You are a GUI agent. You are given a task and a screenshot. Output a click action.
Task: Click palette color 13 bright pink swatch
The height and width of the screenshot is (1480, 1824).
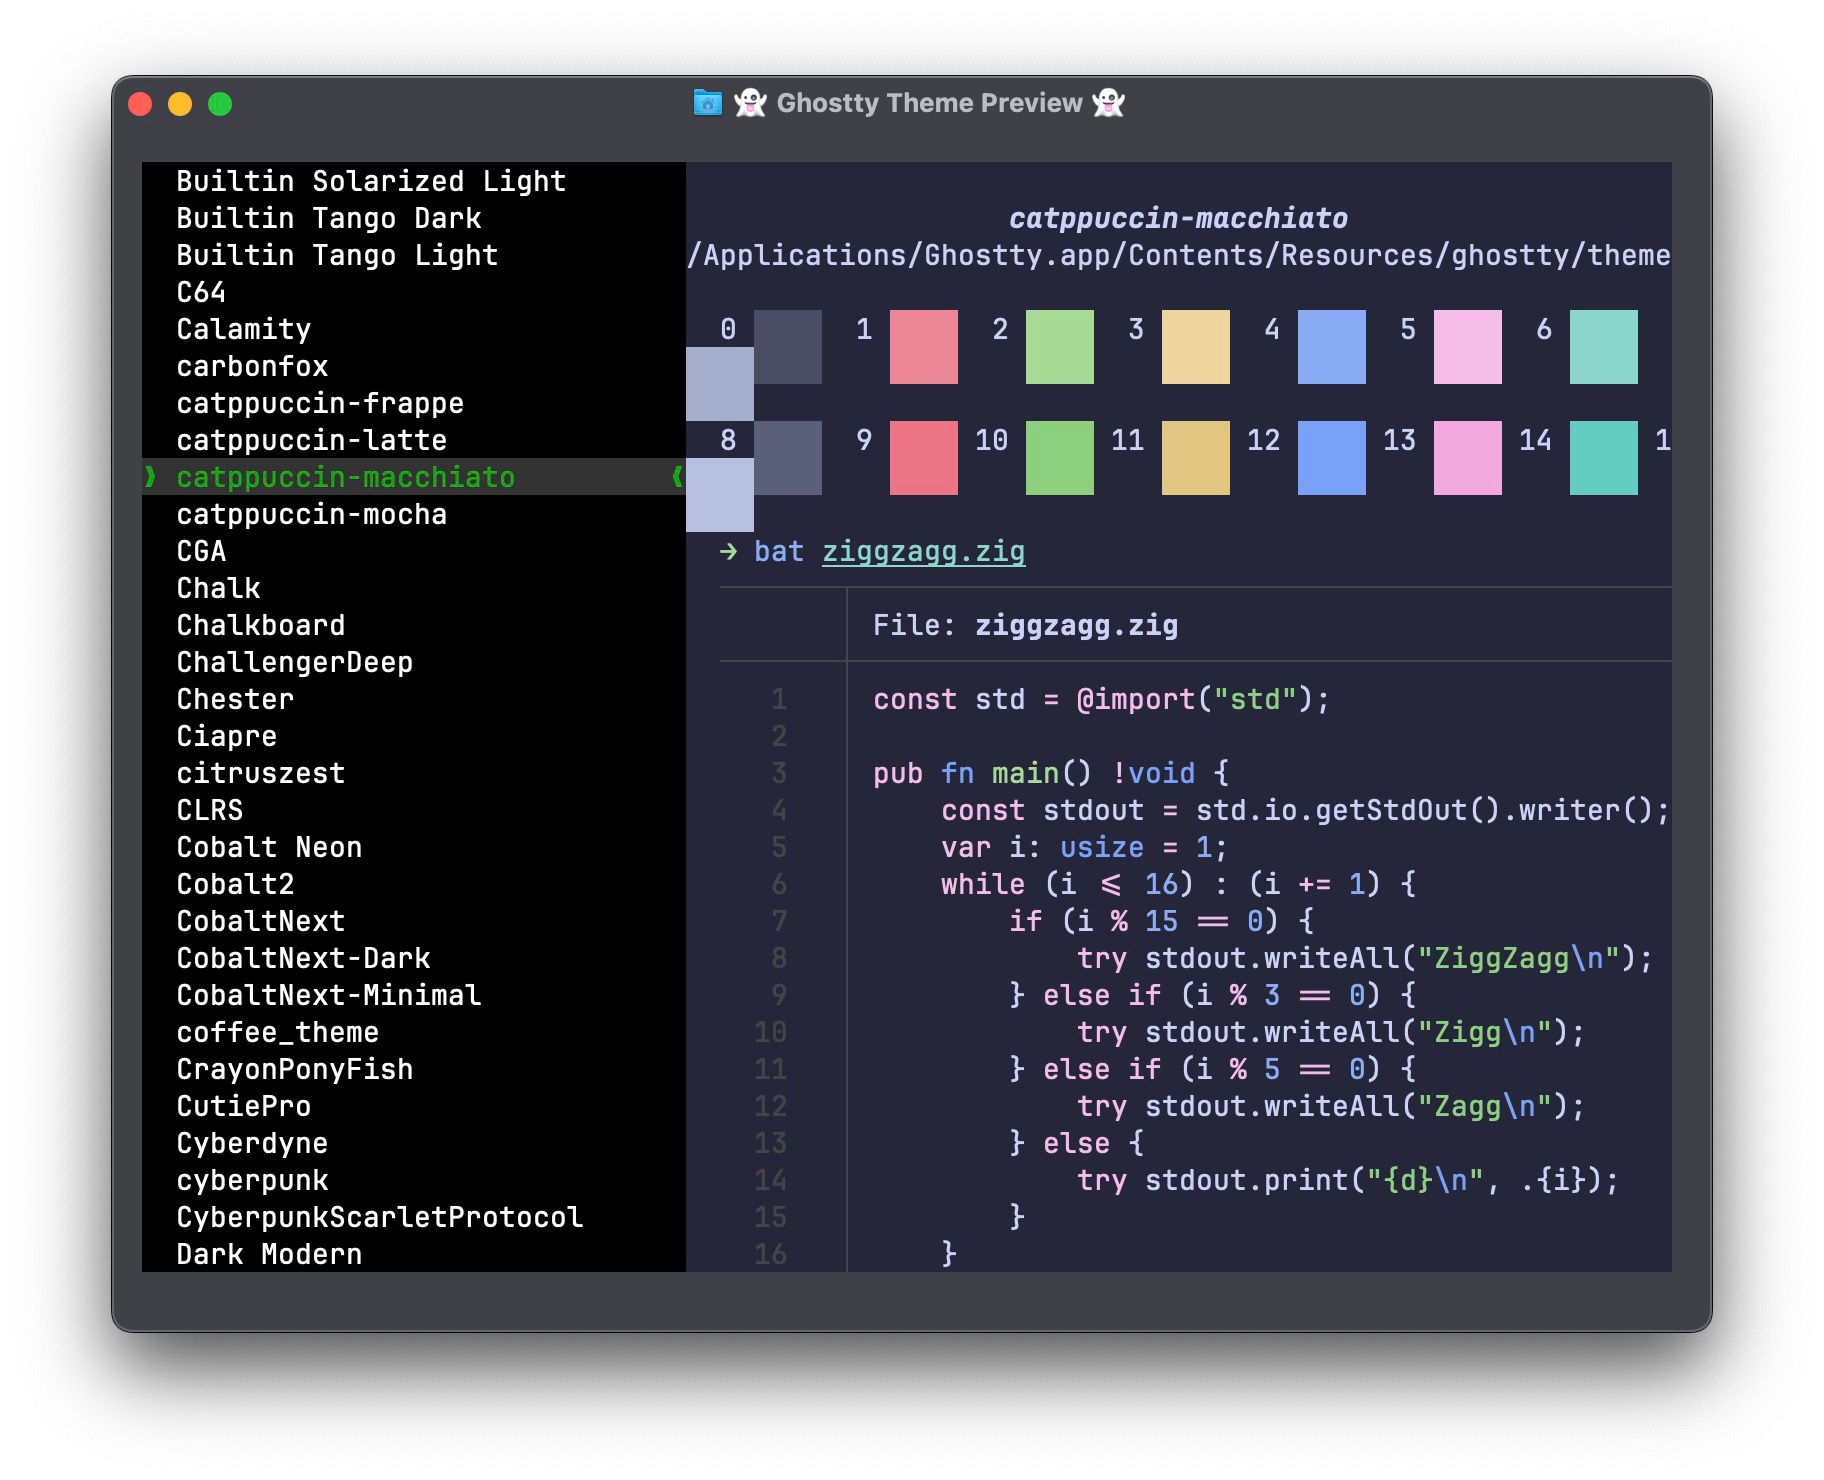(1468, 458)
